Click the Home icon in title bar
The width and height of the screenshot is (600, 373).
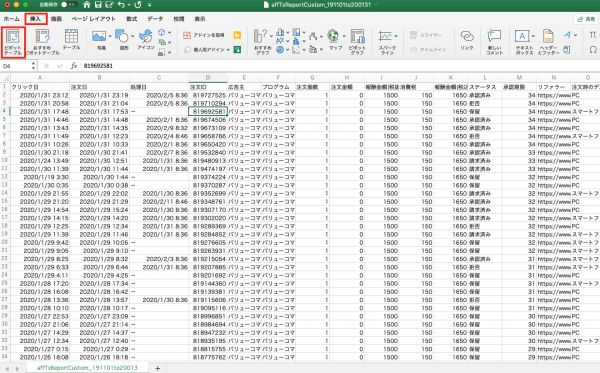(86, 5)
